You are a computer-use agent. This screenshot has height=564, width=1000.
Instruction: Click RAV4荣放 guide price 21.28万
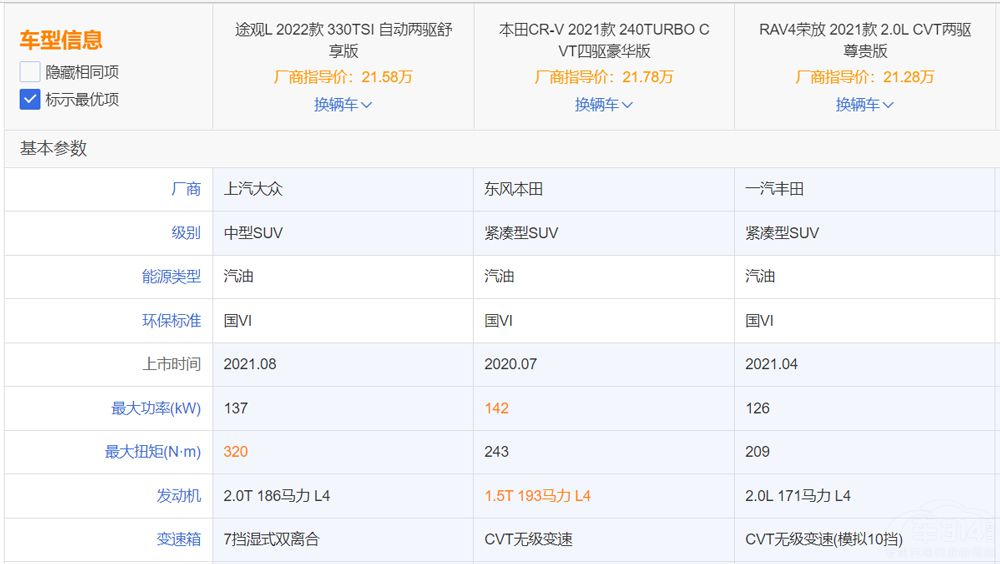(x=865, y=77)
